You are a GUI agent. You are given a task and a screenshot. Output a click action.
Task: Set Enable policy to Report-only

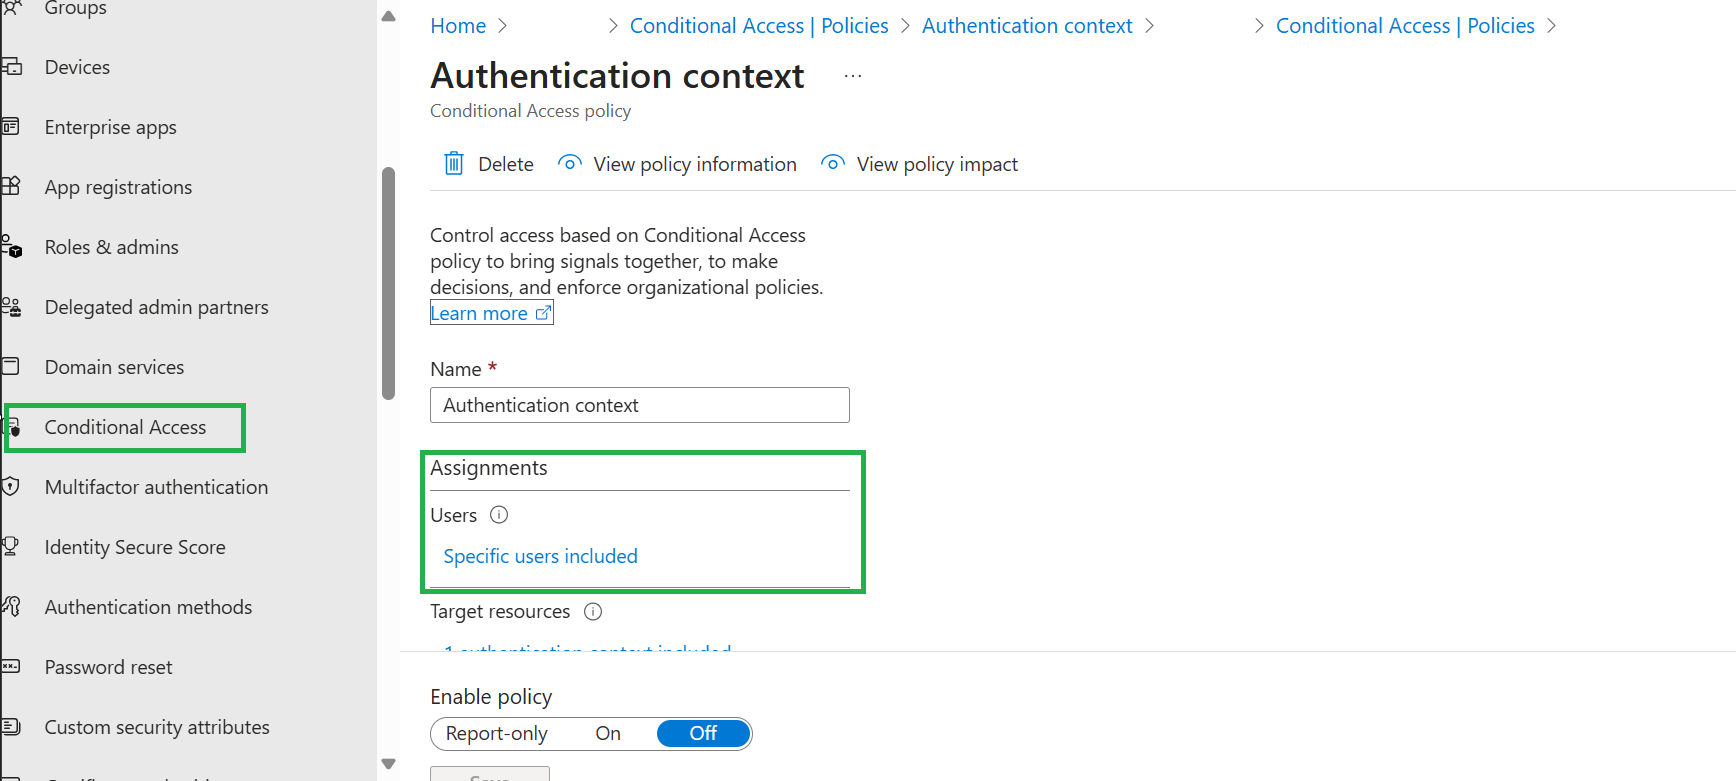point(497,733)
